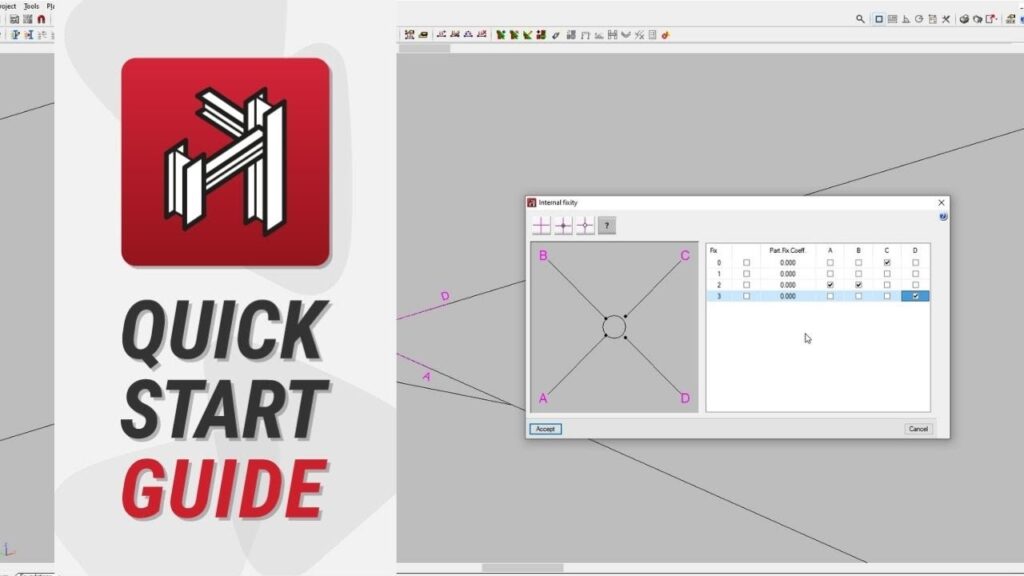Click the Accept button in Internal fixity
The image size is (1024, 576).
[545, 429]
